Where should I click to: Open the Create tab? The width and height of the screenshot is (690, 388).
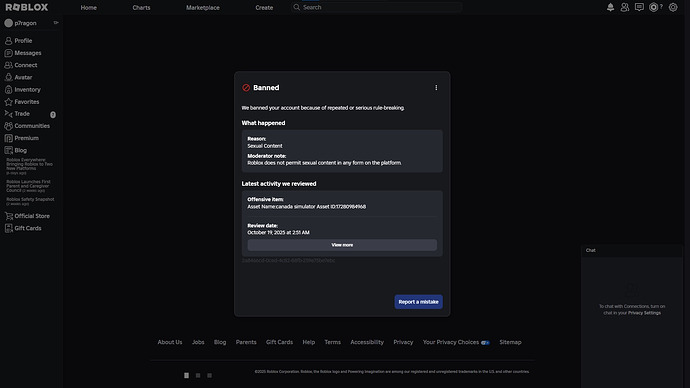[264, 7]
